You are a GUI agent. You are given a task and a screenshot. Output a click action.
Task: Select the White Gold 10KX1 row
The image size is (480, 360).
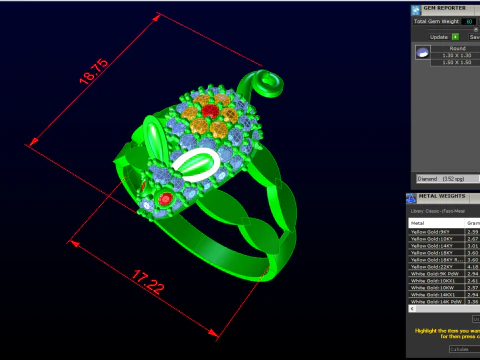[x=444, y=281]
